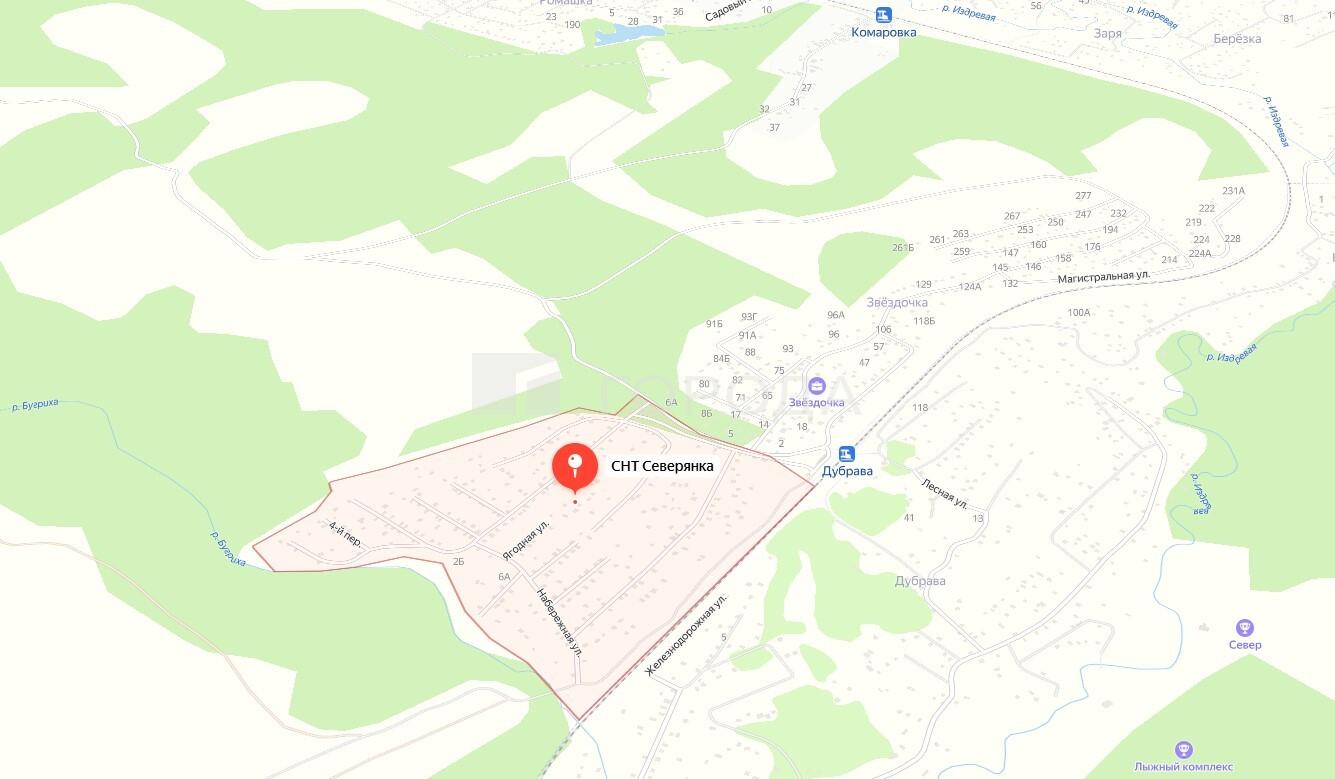
Task: Click house number 231А
Action: [x=1234, y=191]
